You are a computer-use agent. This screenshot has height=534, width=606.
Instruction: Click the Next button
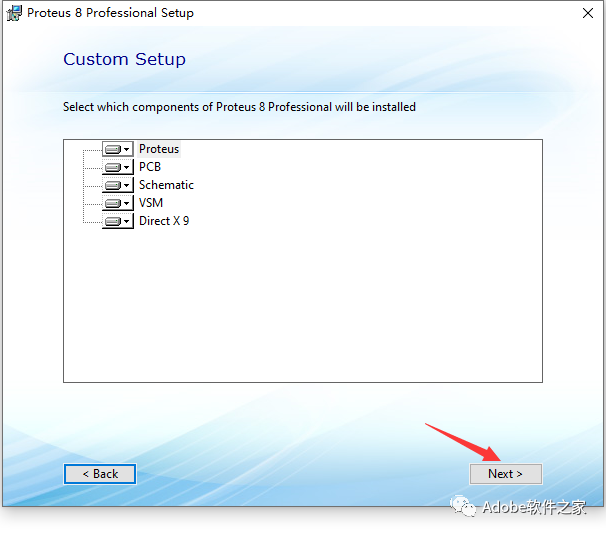[506, 474]
